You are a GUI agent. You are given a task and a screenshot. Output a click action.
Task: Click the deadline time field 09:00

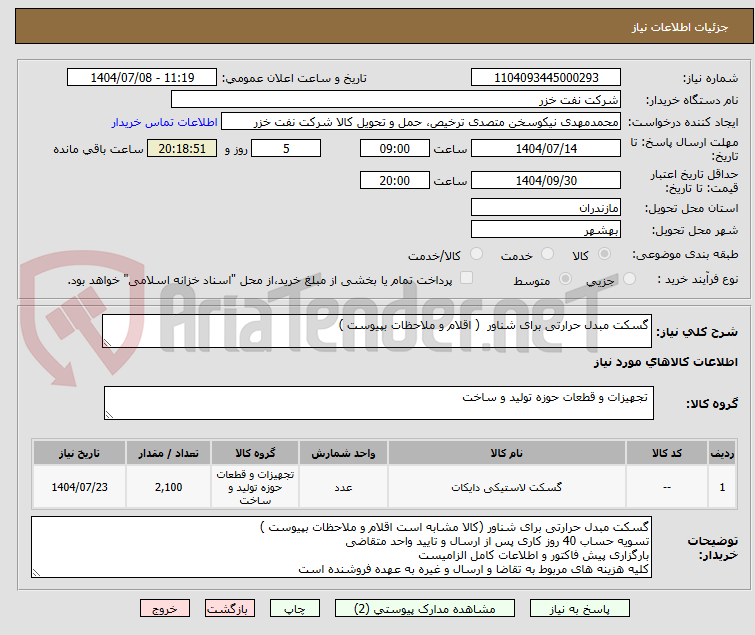pyautogui.click(x=394, y=148)
